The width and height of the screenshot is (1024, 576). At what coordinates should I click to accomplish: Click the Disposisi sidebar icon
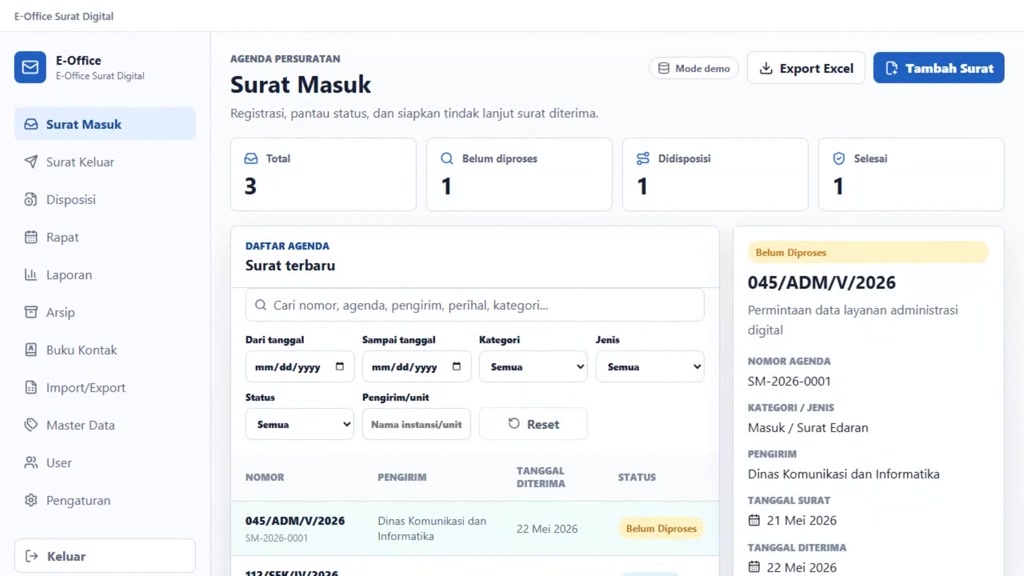tap(31, 199)
